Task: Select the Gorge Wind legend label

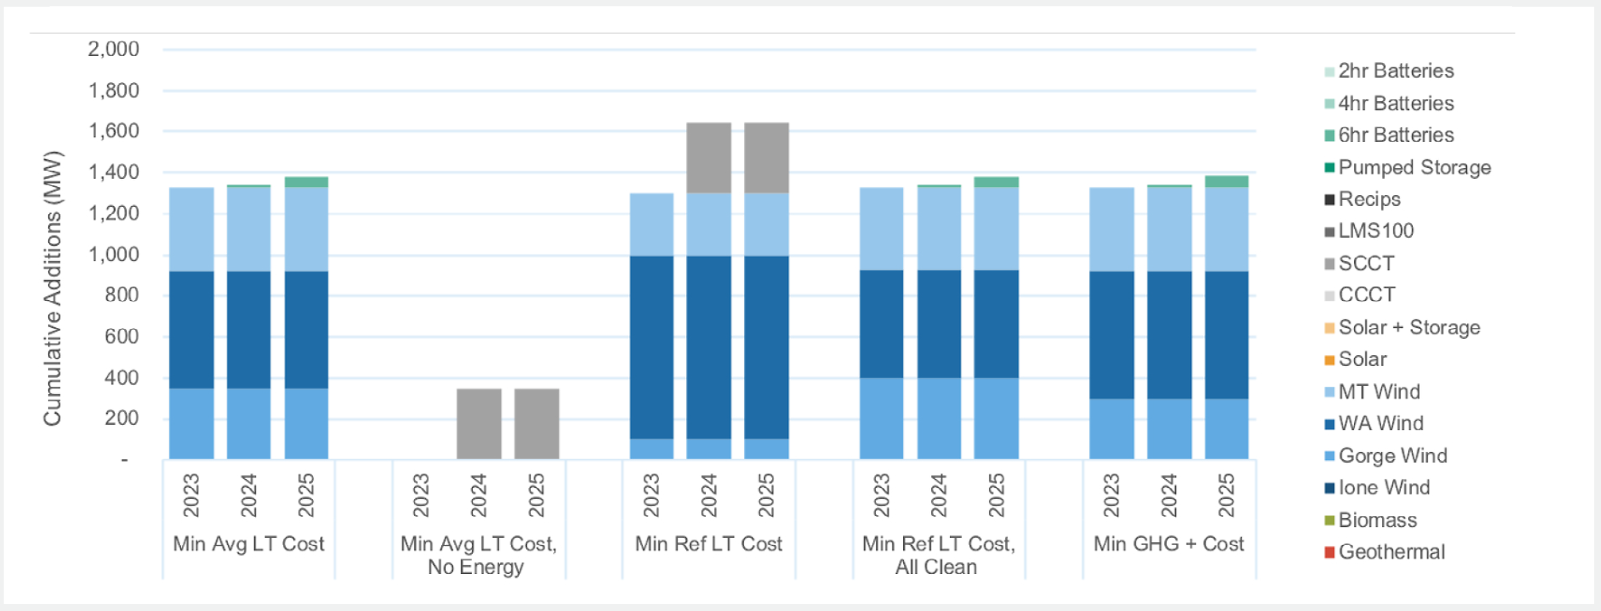Action: click(x=1393, y=456)
